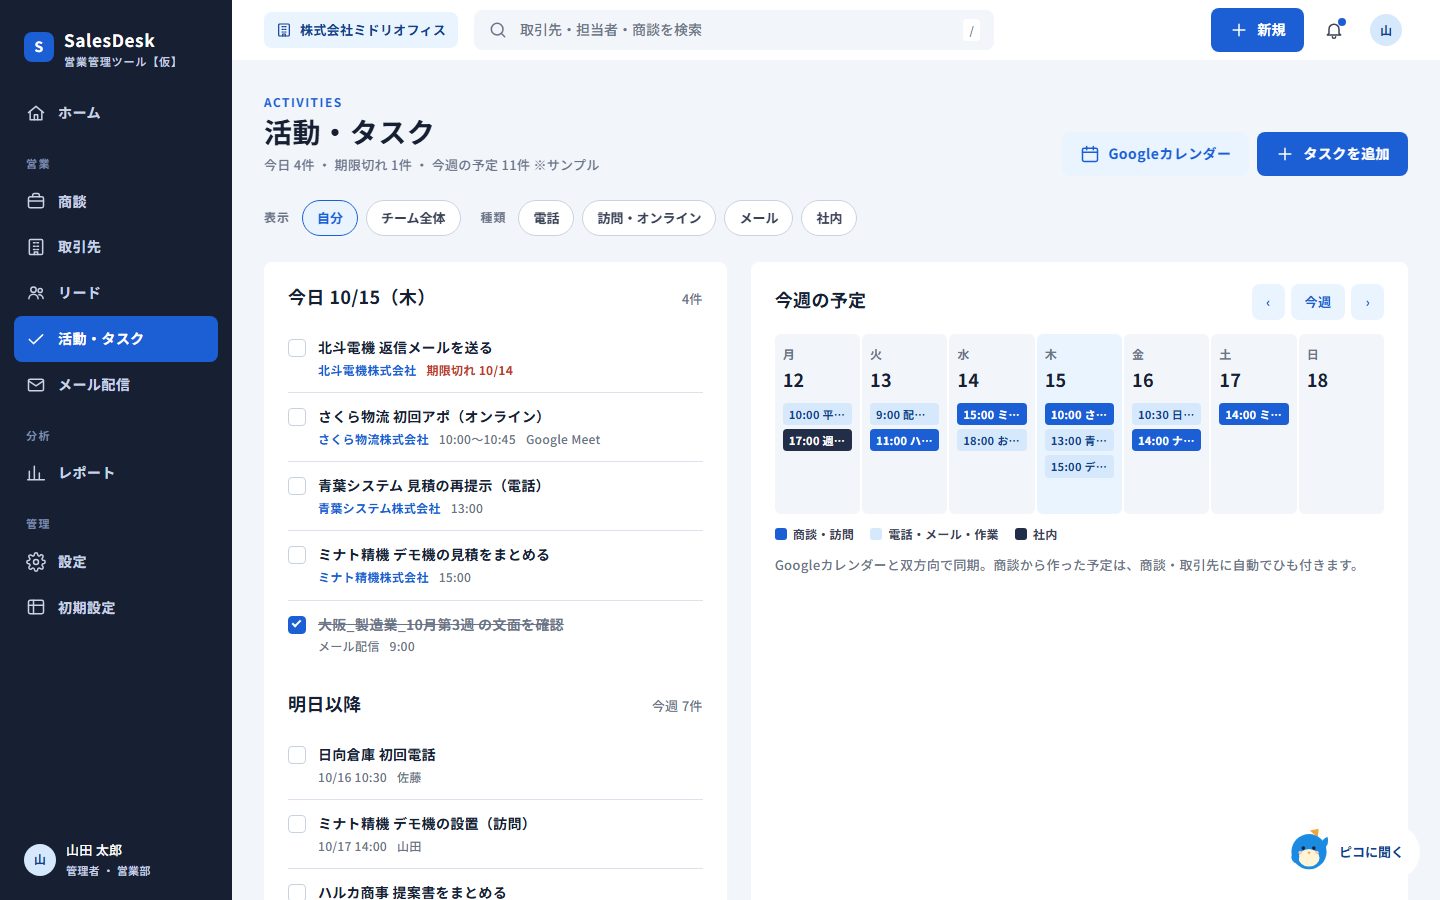Click the タスクを追加 button
1440x900 pixels.
tap(1332, 154)
